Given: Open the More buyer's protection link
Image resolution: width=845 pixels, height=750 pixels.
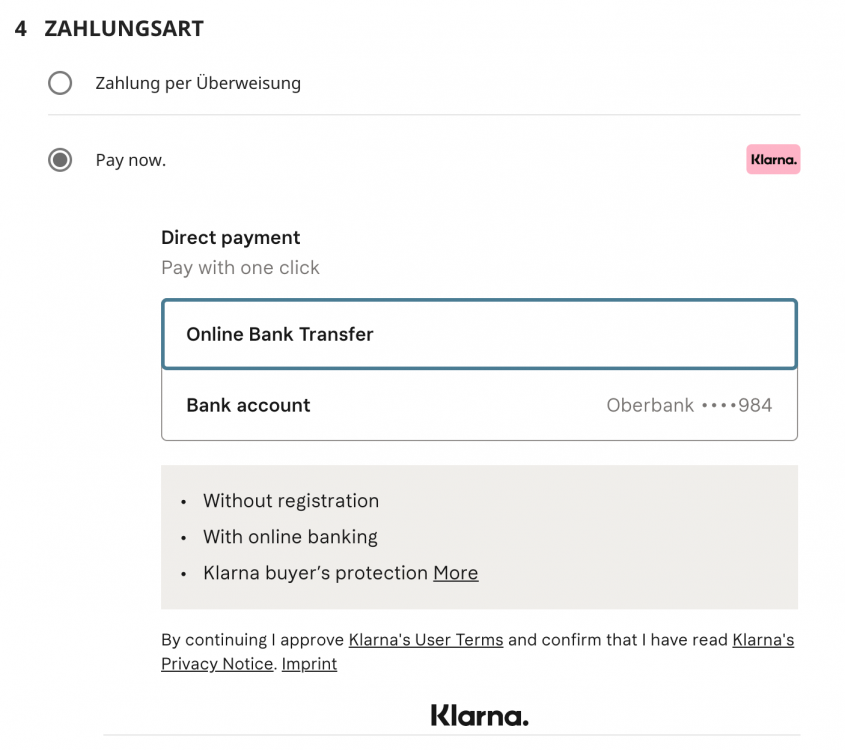Looking at the screenshot, I should coord(455,573).
